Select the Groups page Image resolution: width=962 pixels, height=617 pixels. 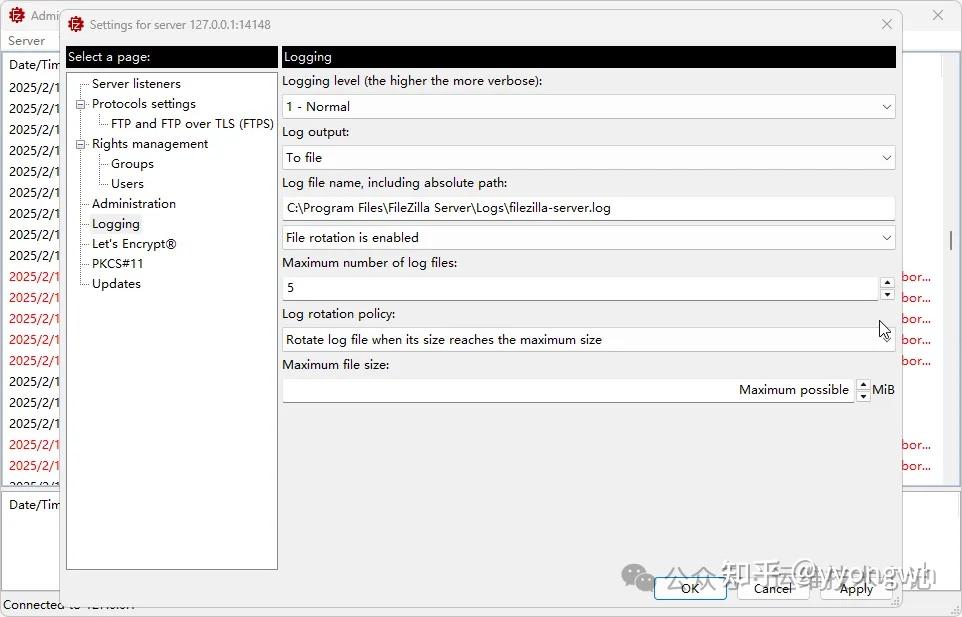point(131,163)
